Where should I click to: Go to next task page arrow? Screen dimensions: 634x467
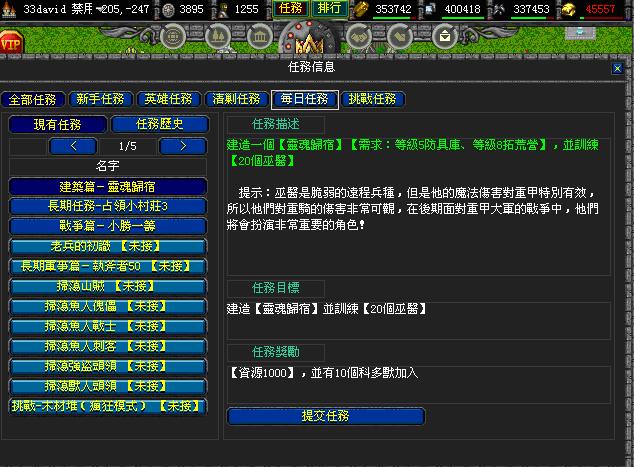point(176,146)
